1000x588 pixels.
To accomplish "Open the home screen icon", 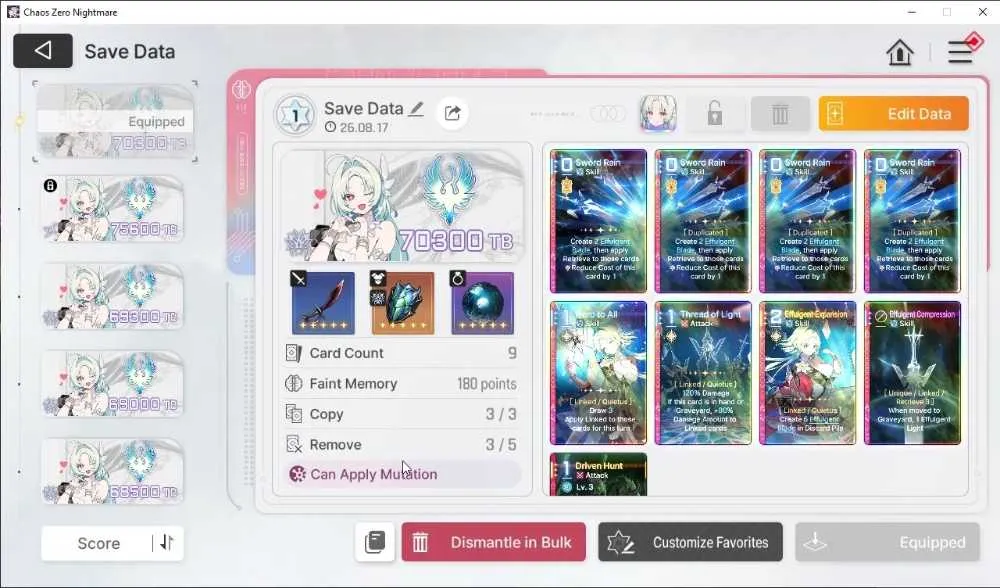I will (899, 52).
